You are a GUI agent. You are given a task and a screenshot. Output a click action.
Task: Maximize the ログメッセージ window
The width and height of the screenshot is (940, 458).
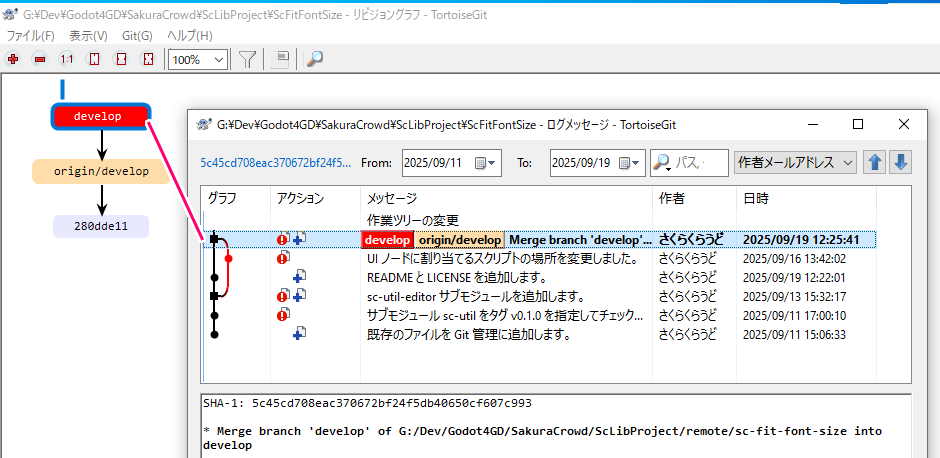pyautogui.click(x=858, y=124)
